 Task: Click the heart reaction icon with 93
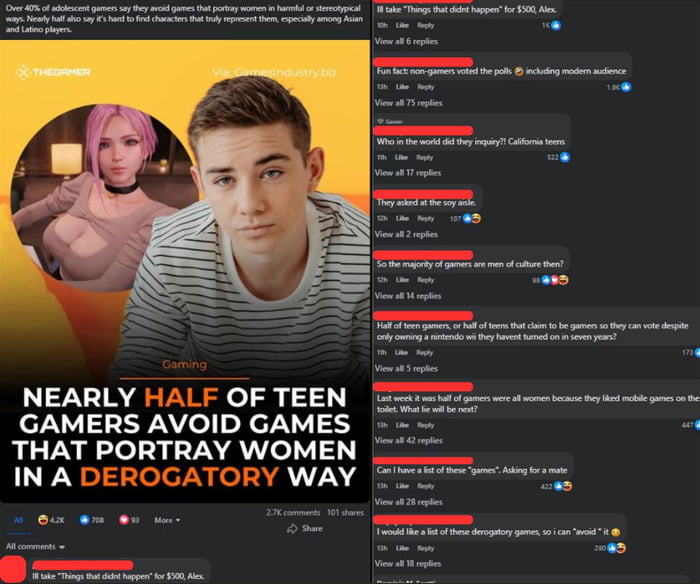coord(124,520)
